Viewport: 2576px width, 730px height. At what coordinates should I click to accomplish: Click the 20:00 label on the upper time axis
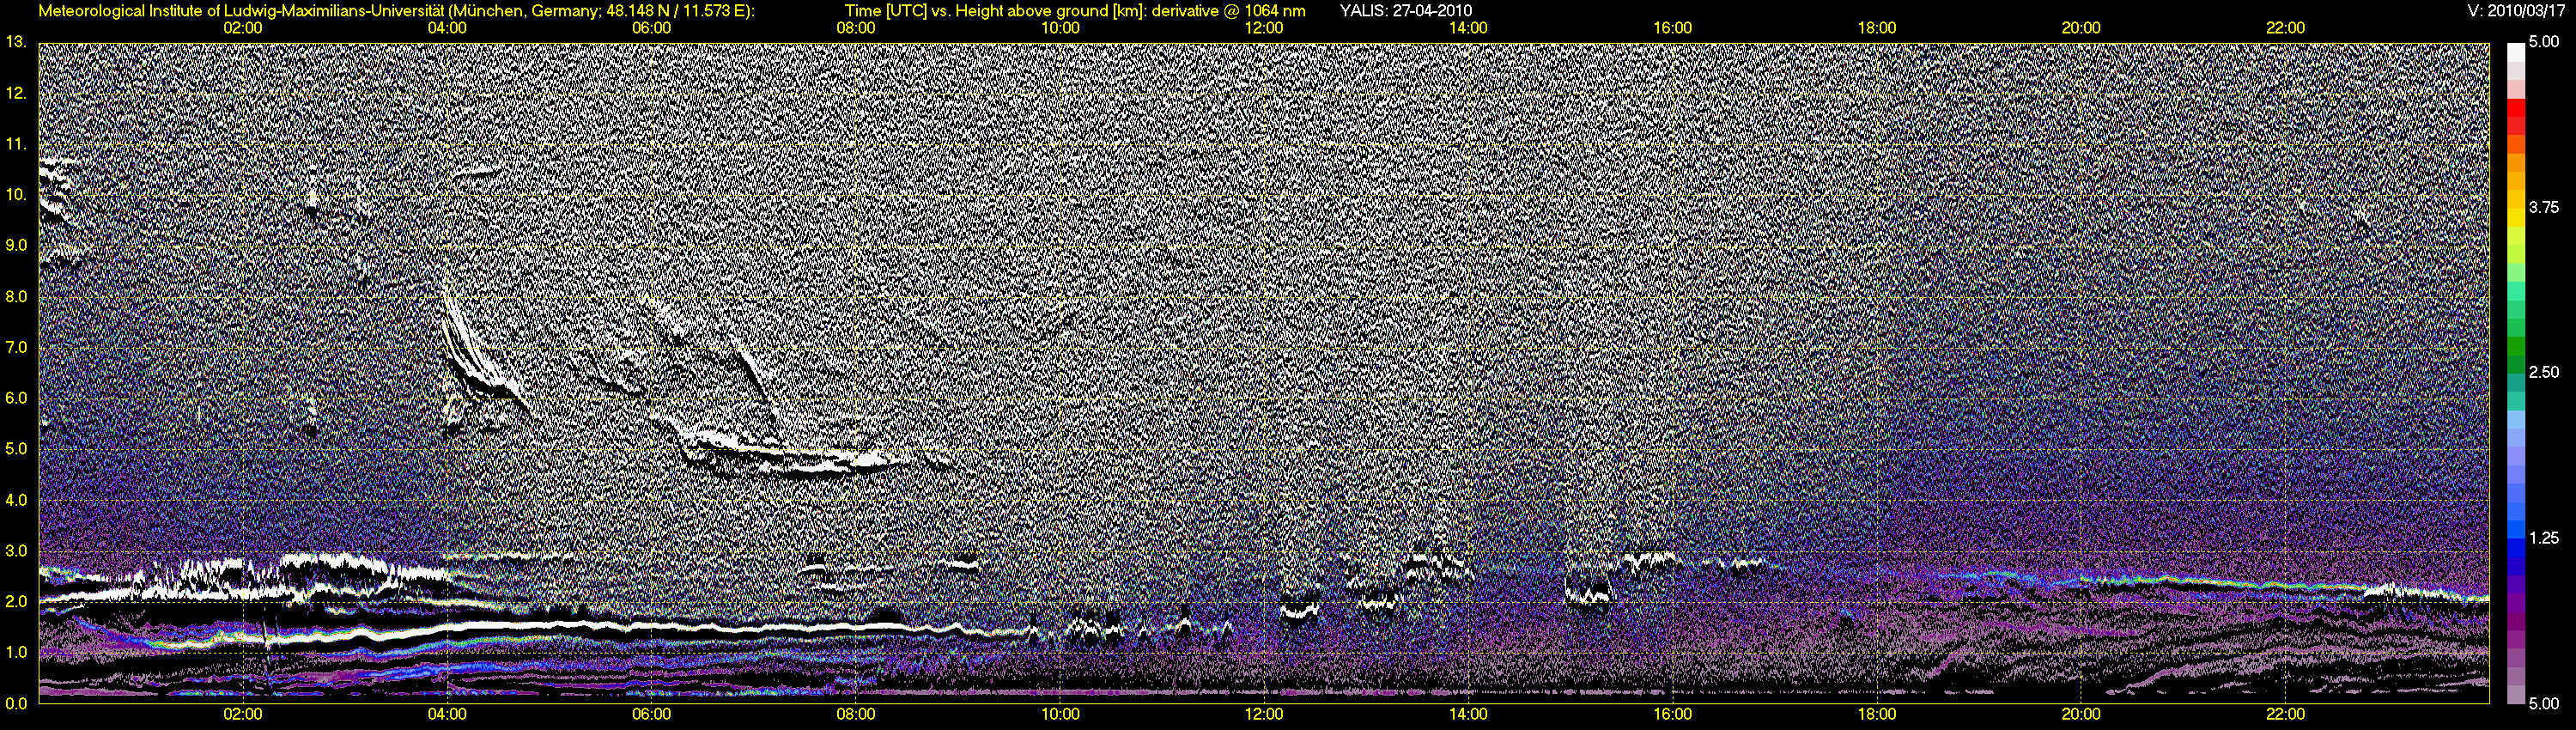(2081, 28)
